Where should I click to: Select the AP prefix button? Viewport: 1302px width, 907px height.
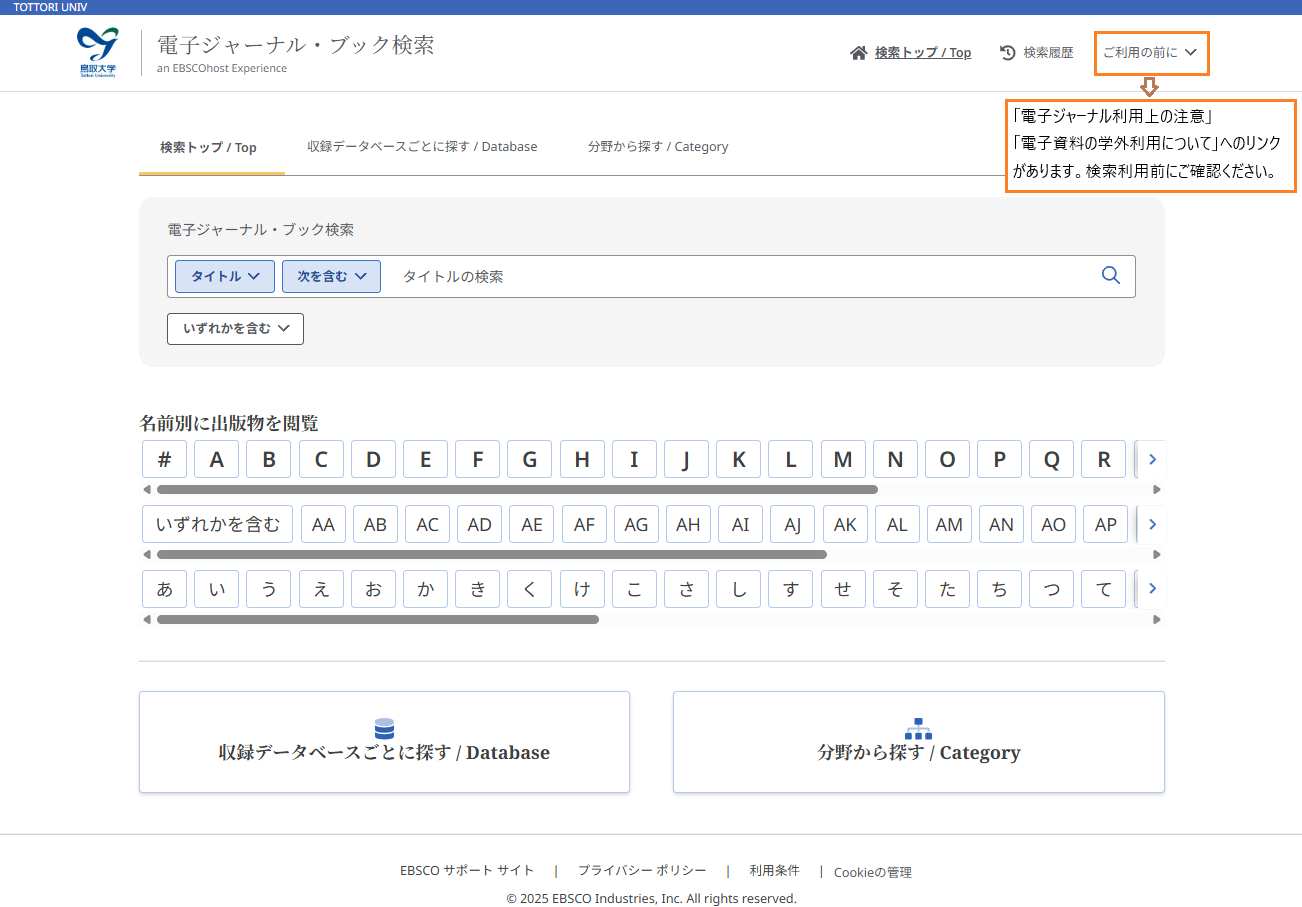click(x=1106, y=524)
